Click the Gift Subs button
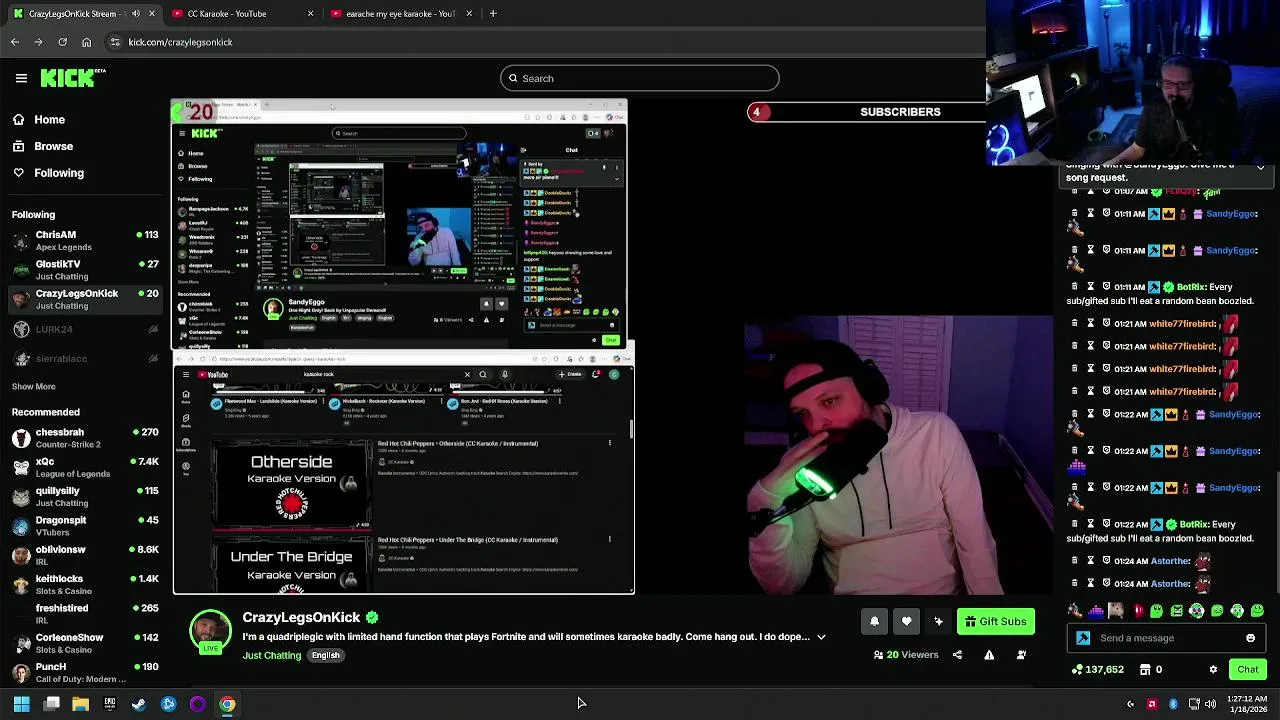Image resolution: width=1280 pixels, height=720 pixels. tap(995, 621)
